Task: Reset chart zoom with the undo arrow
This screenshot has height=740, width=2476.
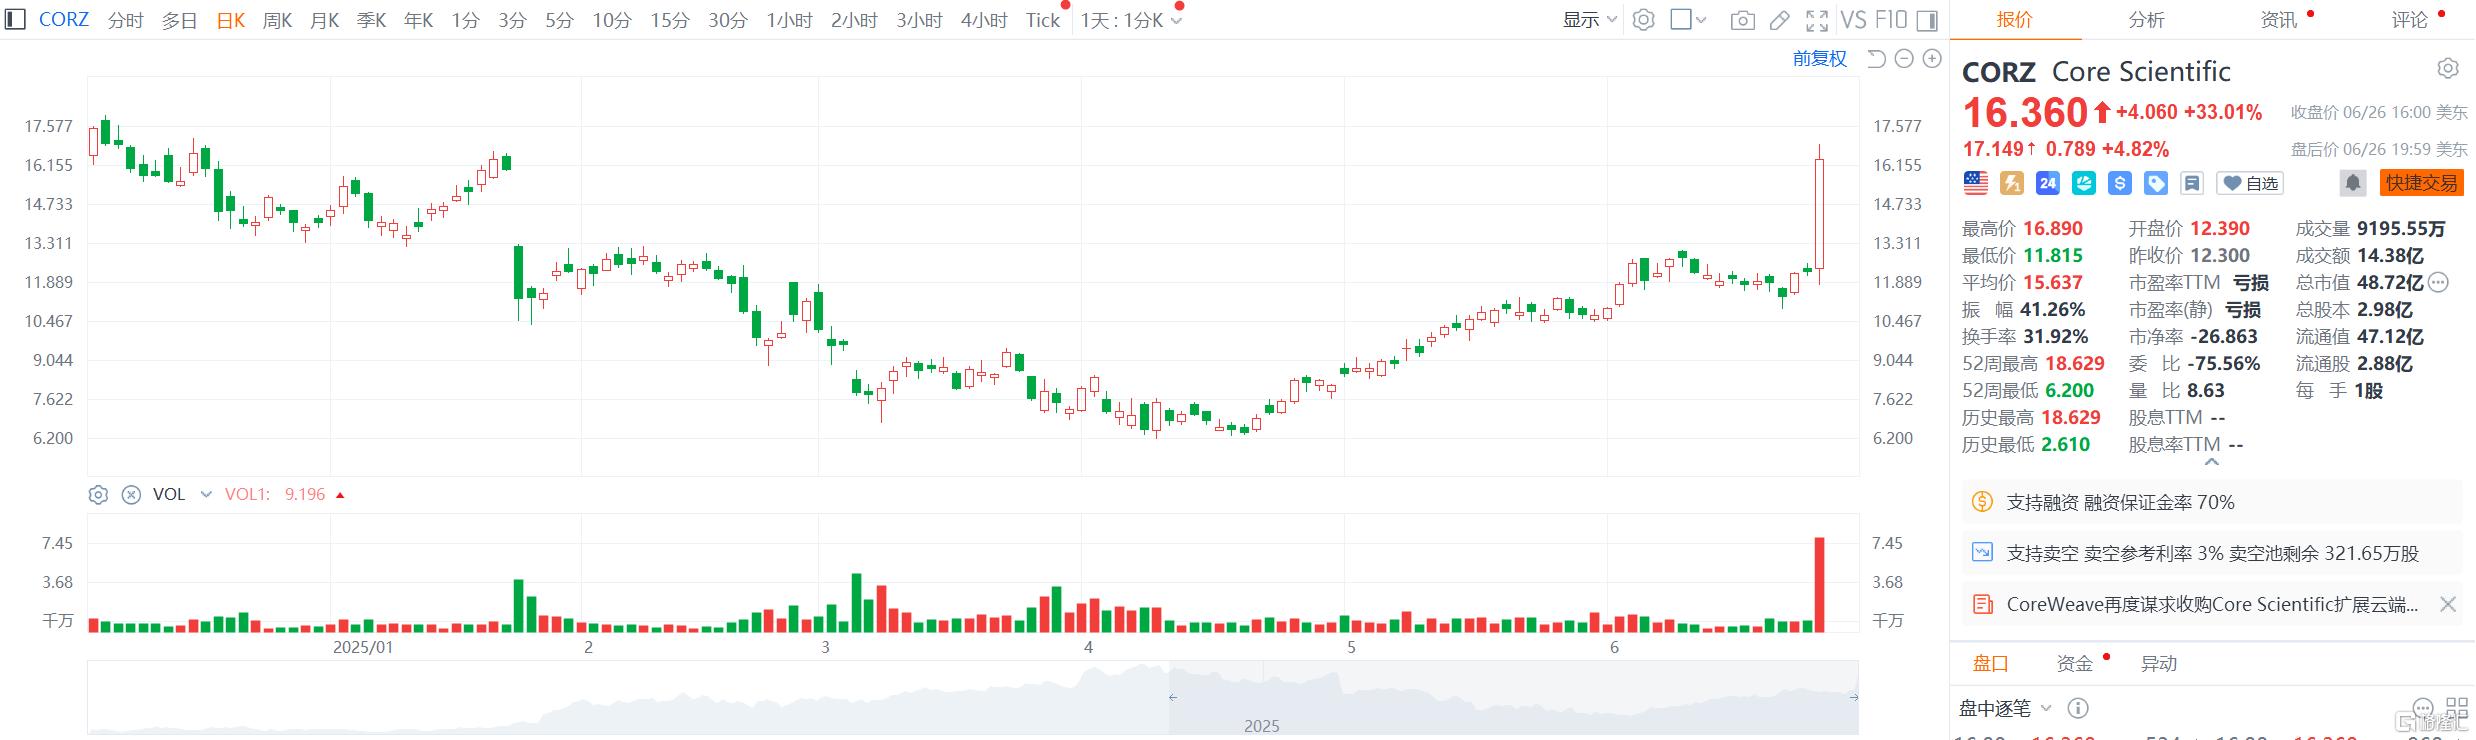Action: (x=1876, y=59)
